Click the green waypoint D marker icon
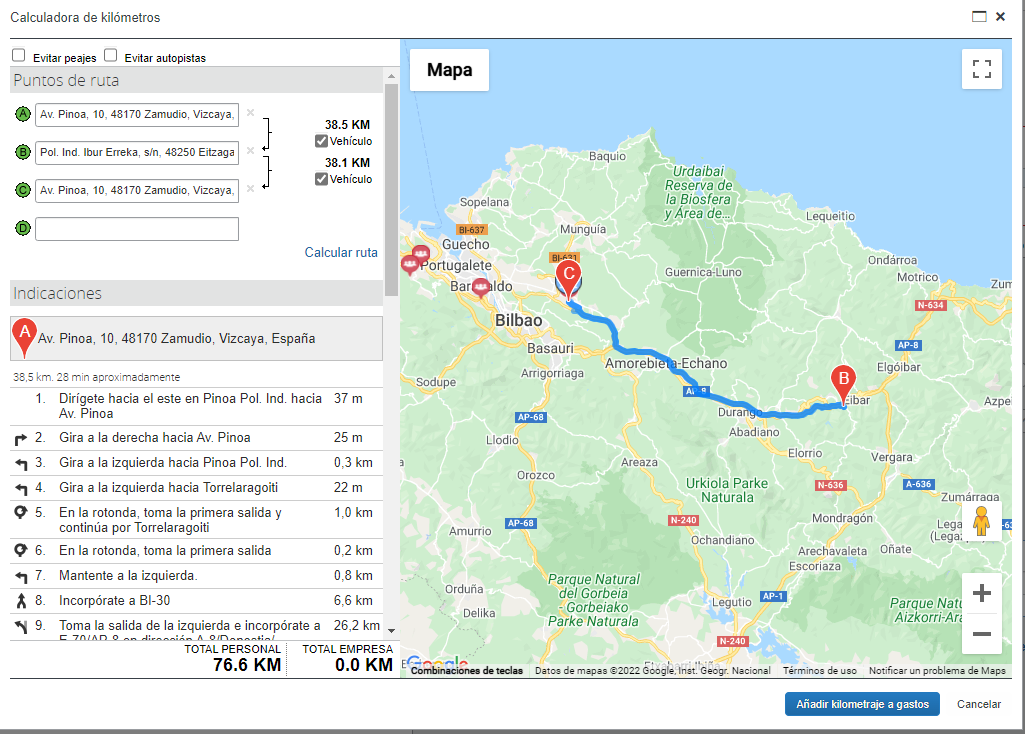 pos(23,228)
